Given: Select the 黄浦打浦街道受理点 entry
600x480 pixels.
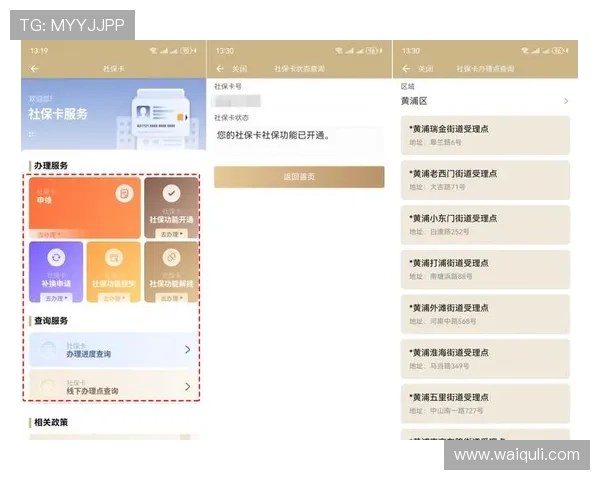Looking at the screenshot, I should (x=485, y=269).
